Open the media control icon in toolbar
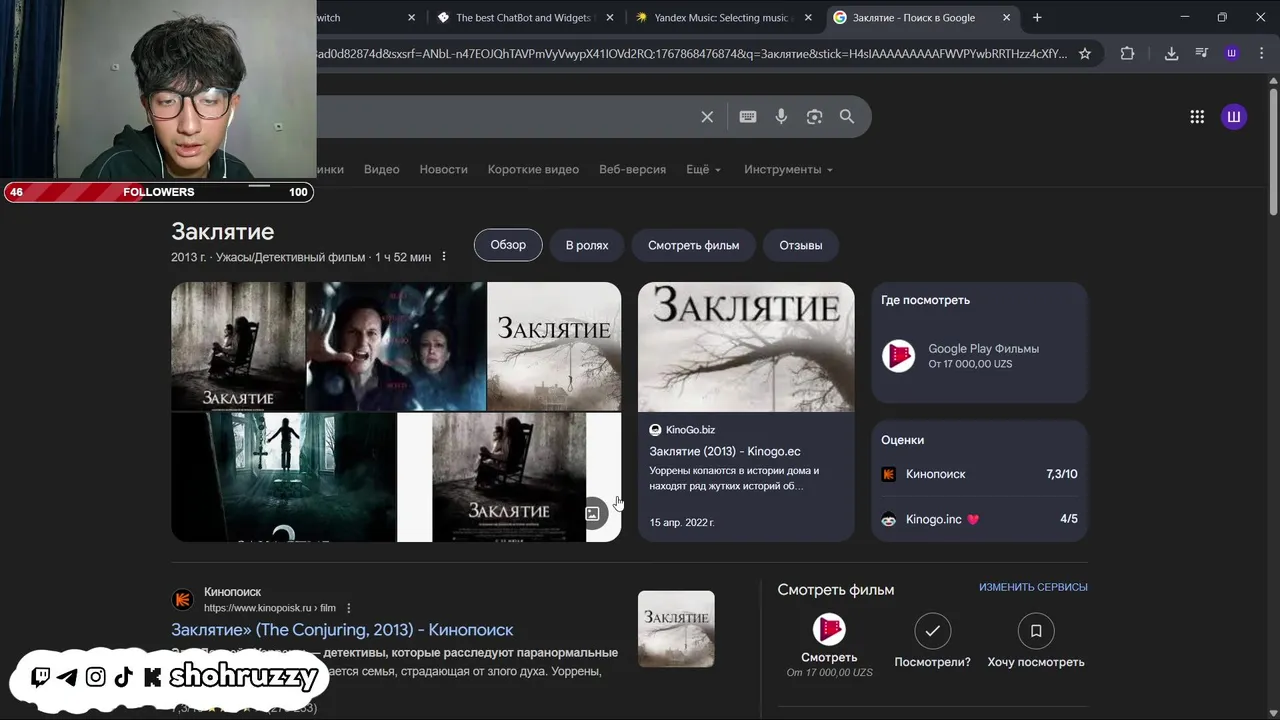This screenshot has height=720, width=1280. point(1201,53)
